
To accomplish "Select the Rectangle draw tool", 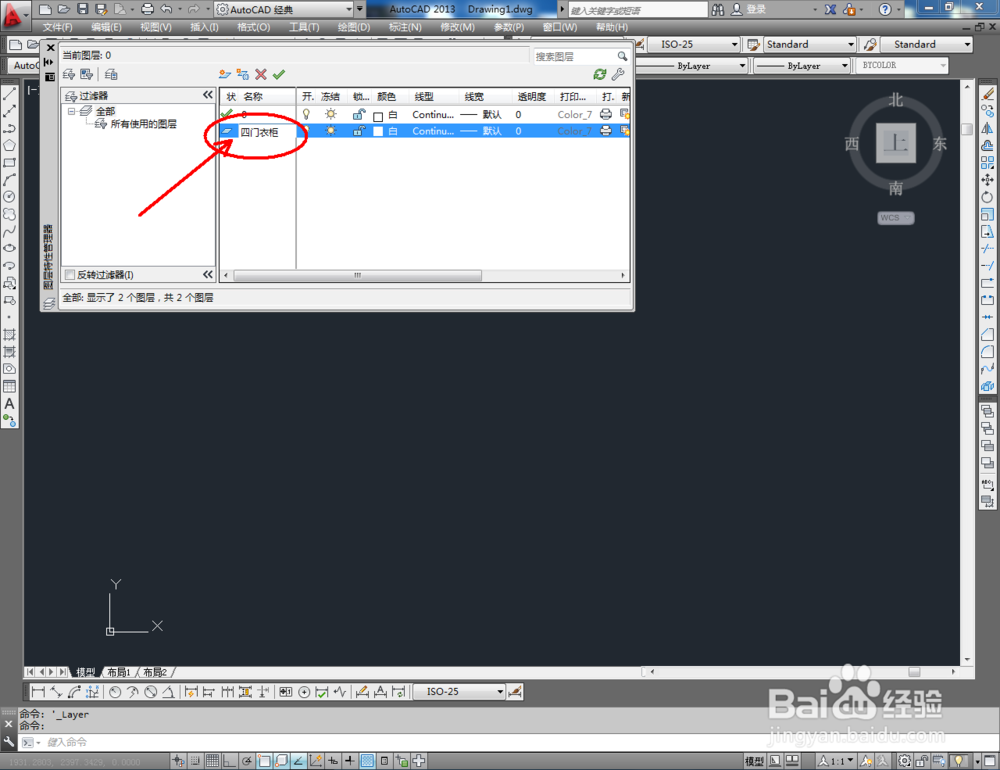I will tap(10, 163).
